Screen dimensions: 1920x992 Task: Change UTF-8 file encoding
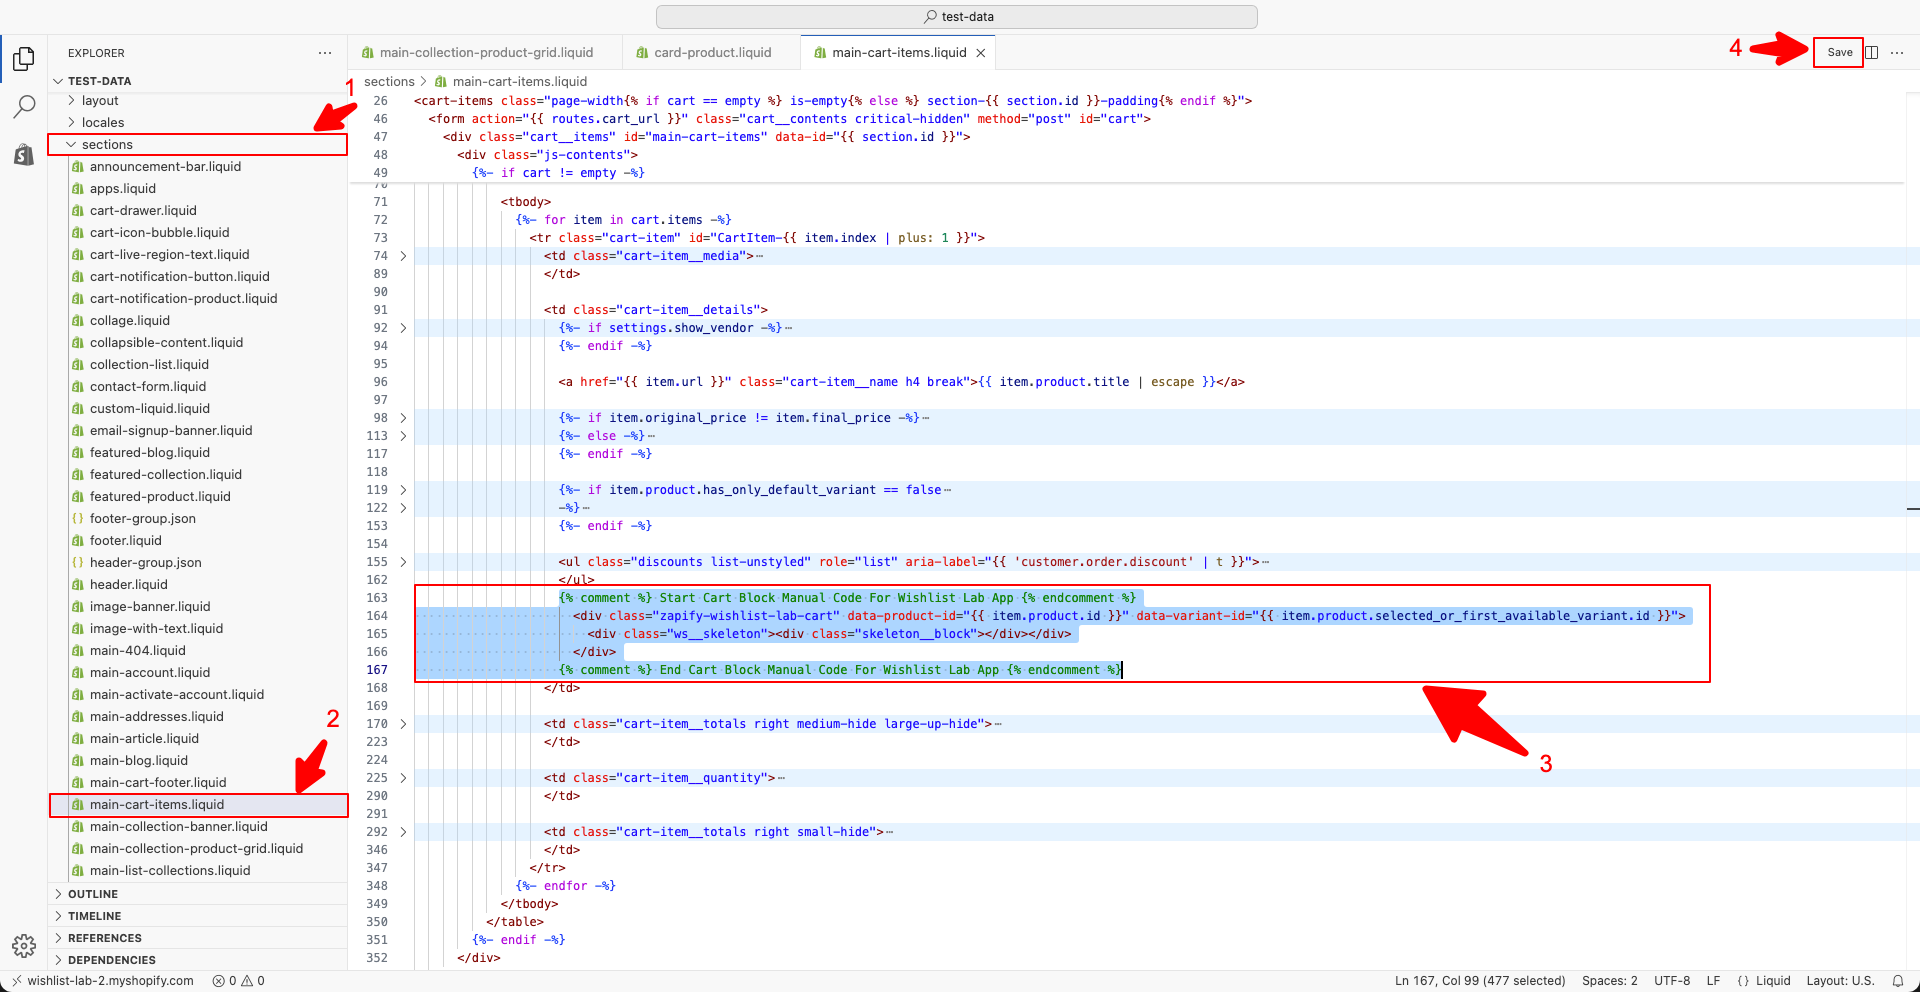[1672, 981]
